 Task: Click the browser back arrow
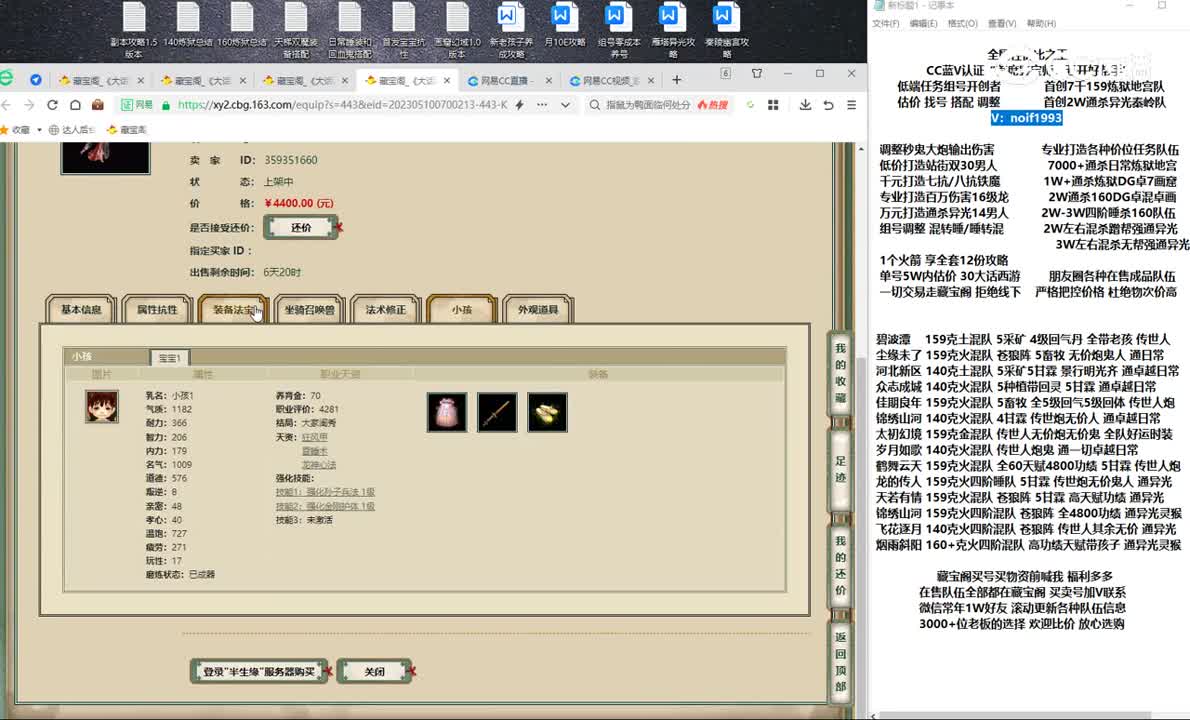[7, 105]
